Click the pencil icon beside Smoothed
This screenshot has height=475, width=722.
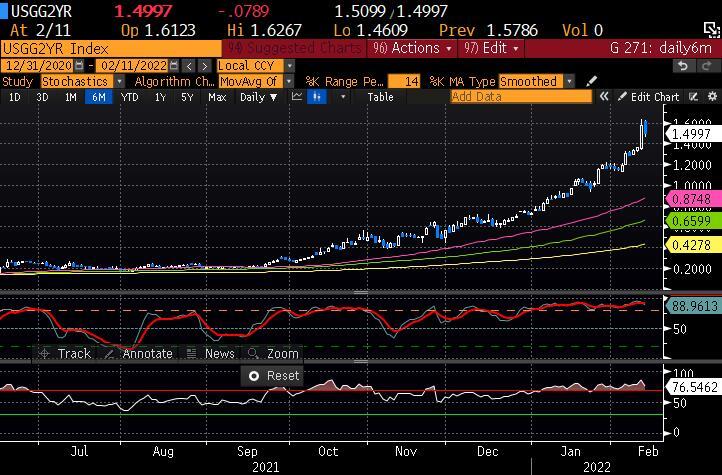point(592,81)
